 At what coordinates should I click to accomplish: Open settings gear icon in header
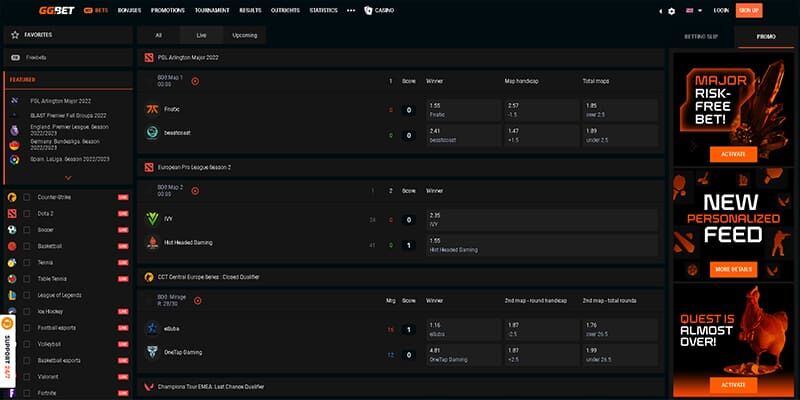[671, 11]
